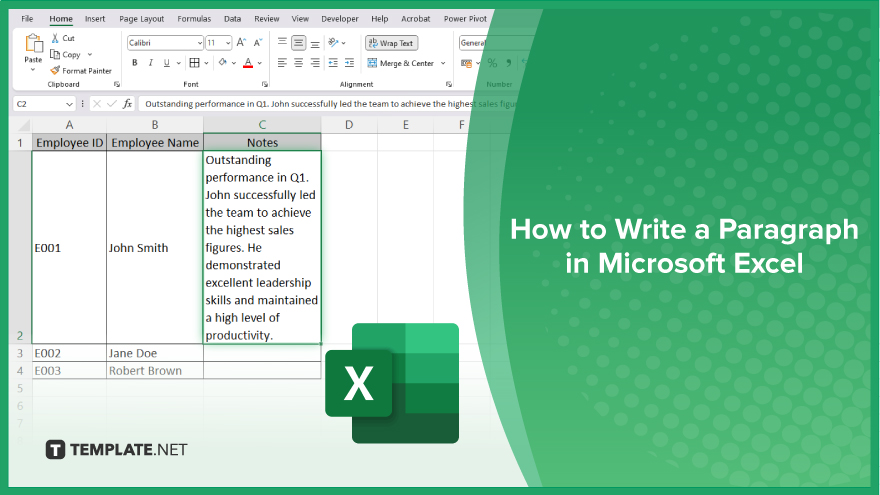
Task: Select cell containing Jane Doe
Action: 154,353
